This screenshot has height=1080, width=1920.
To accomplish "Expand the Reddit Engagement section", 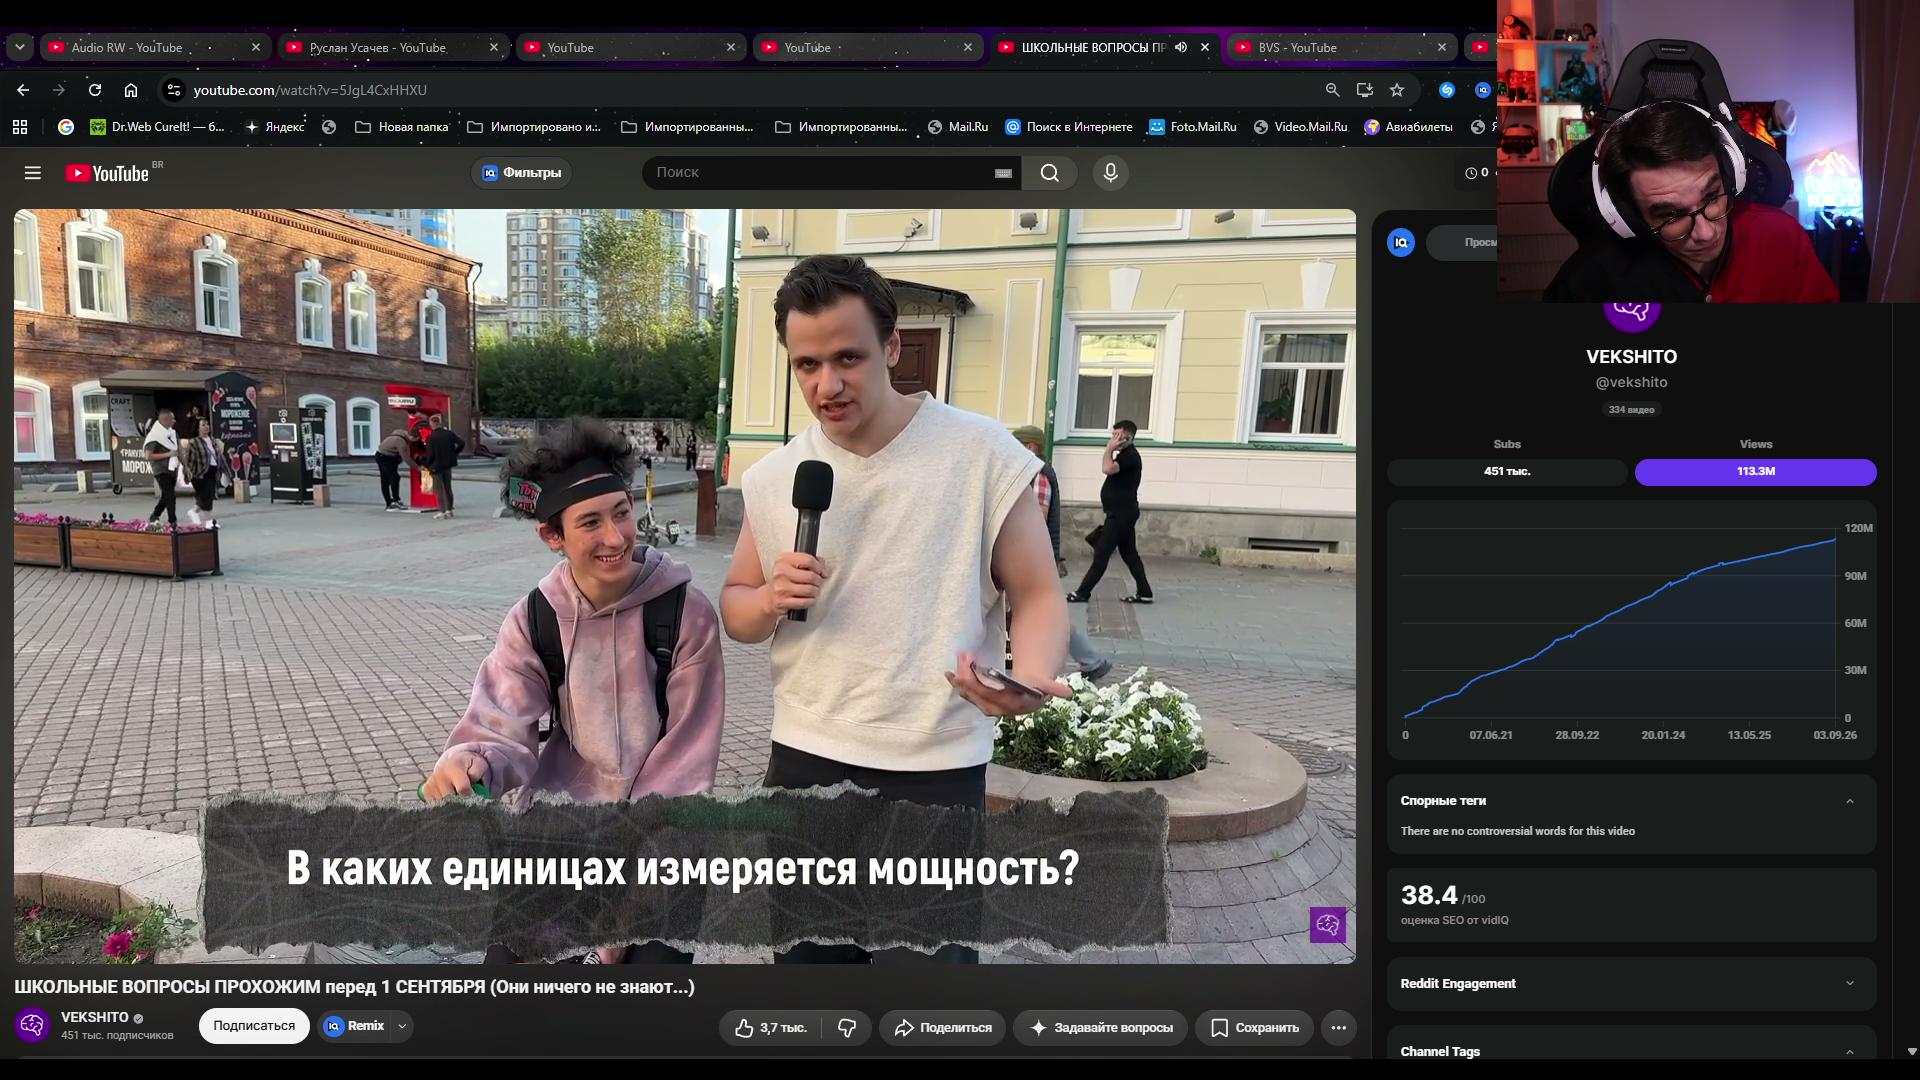I will 1631,984.
